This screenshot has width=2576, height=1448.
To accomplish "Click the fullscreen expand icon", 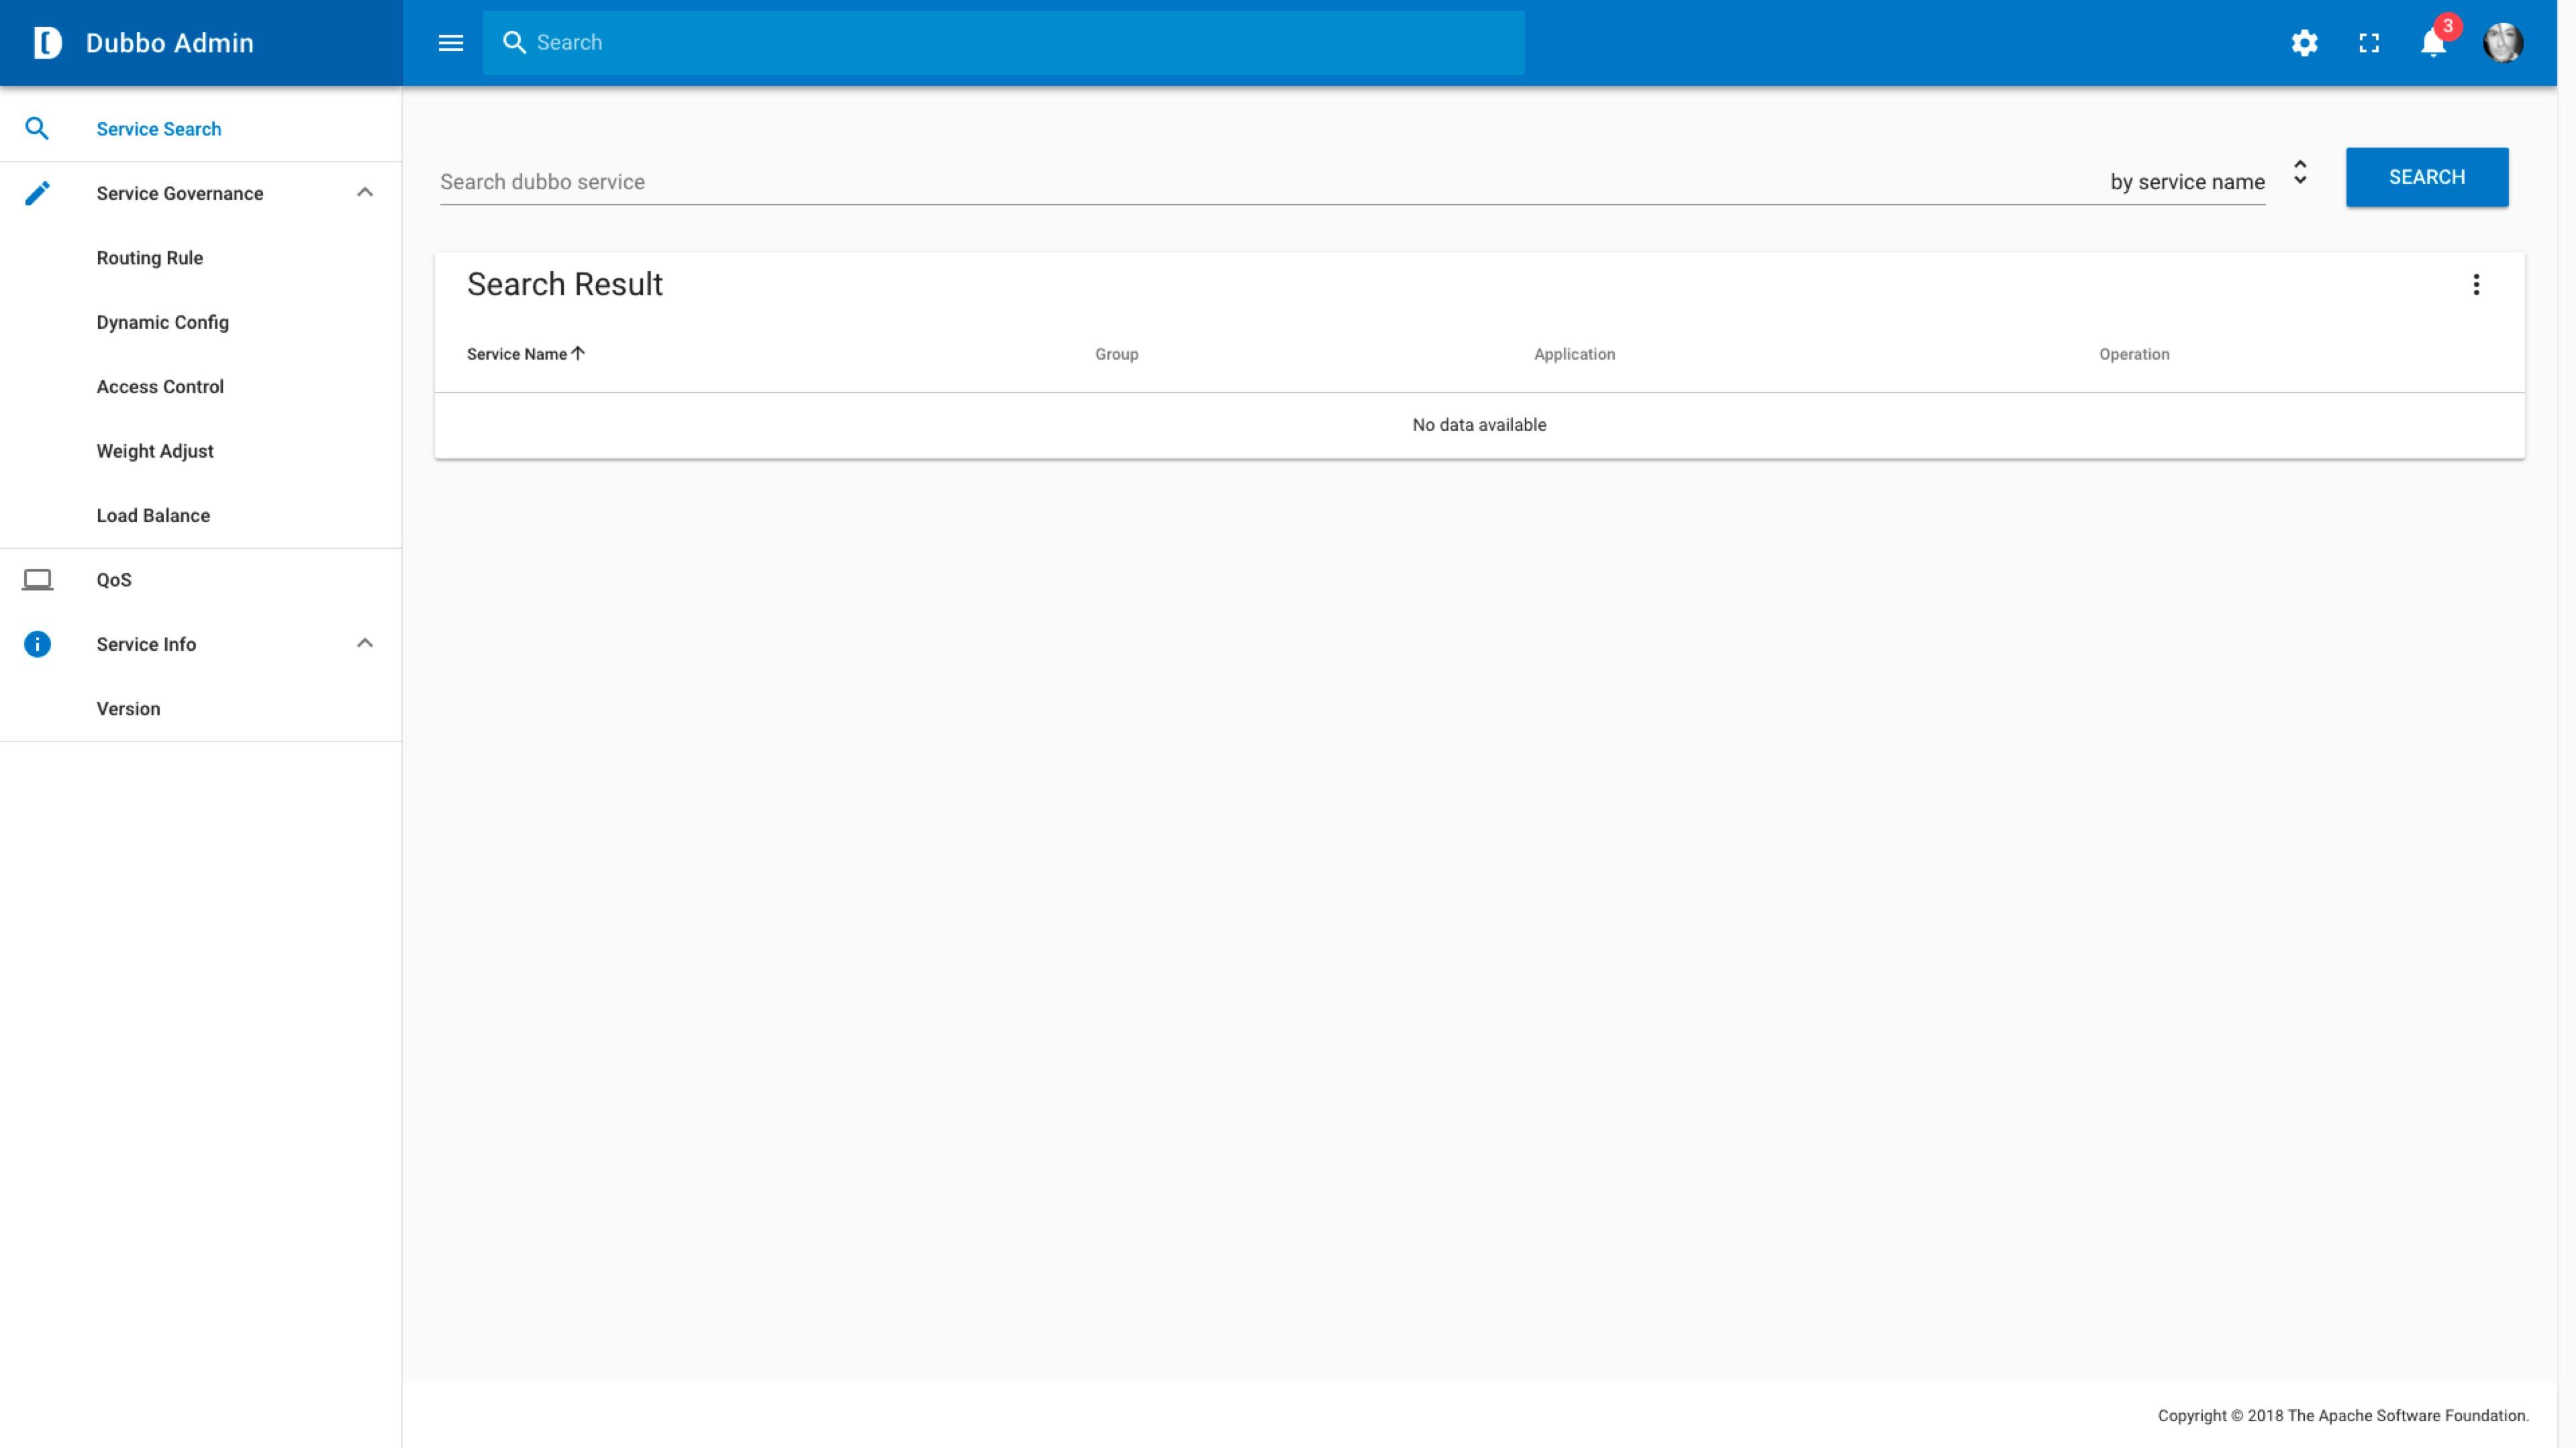I will point(2369,42).
